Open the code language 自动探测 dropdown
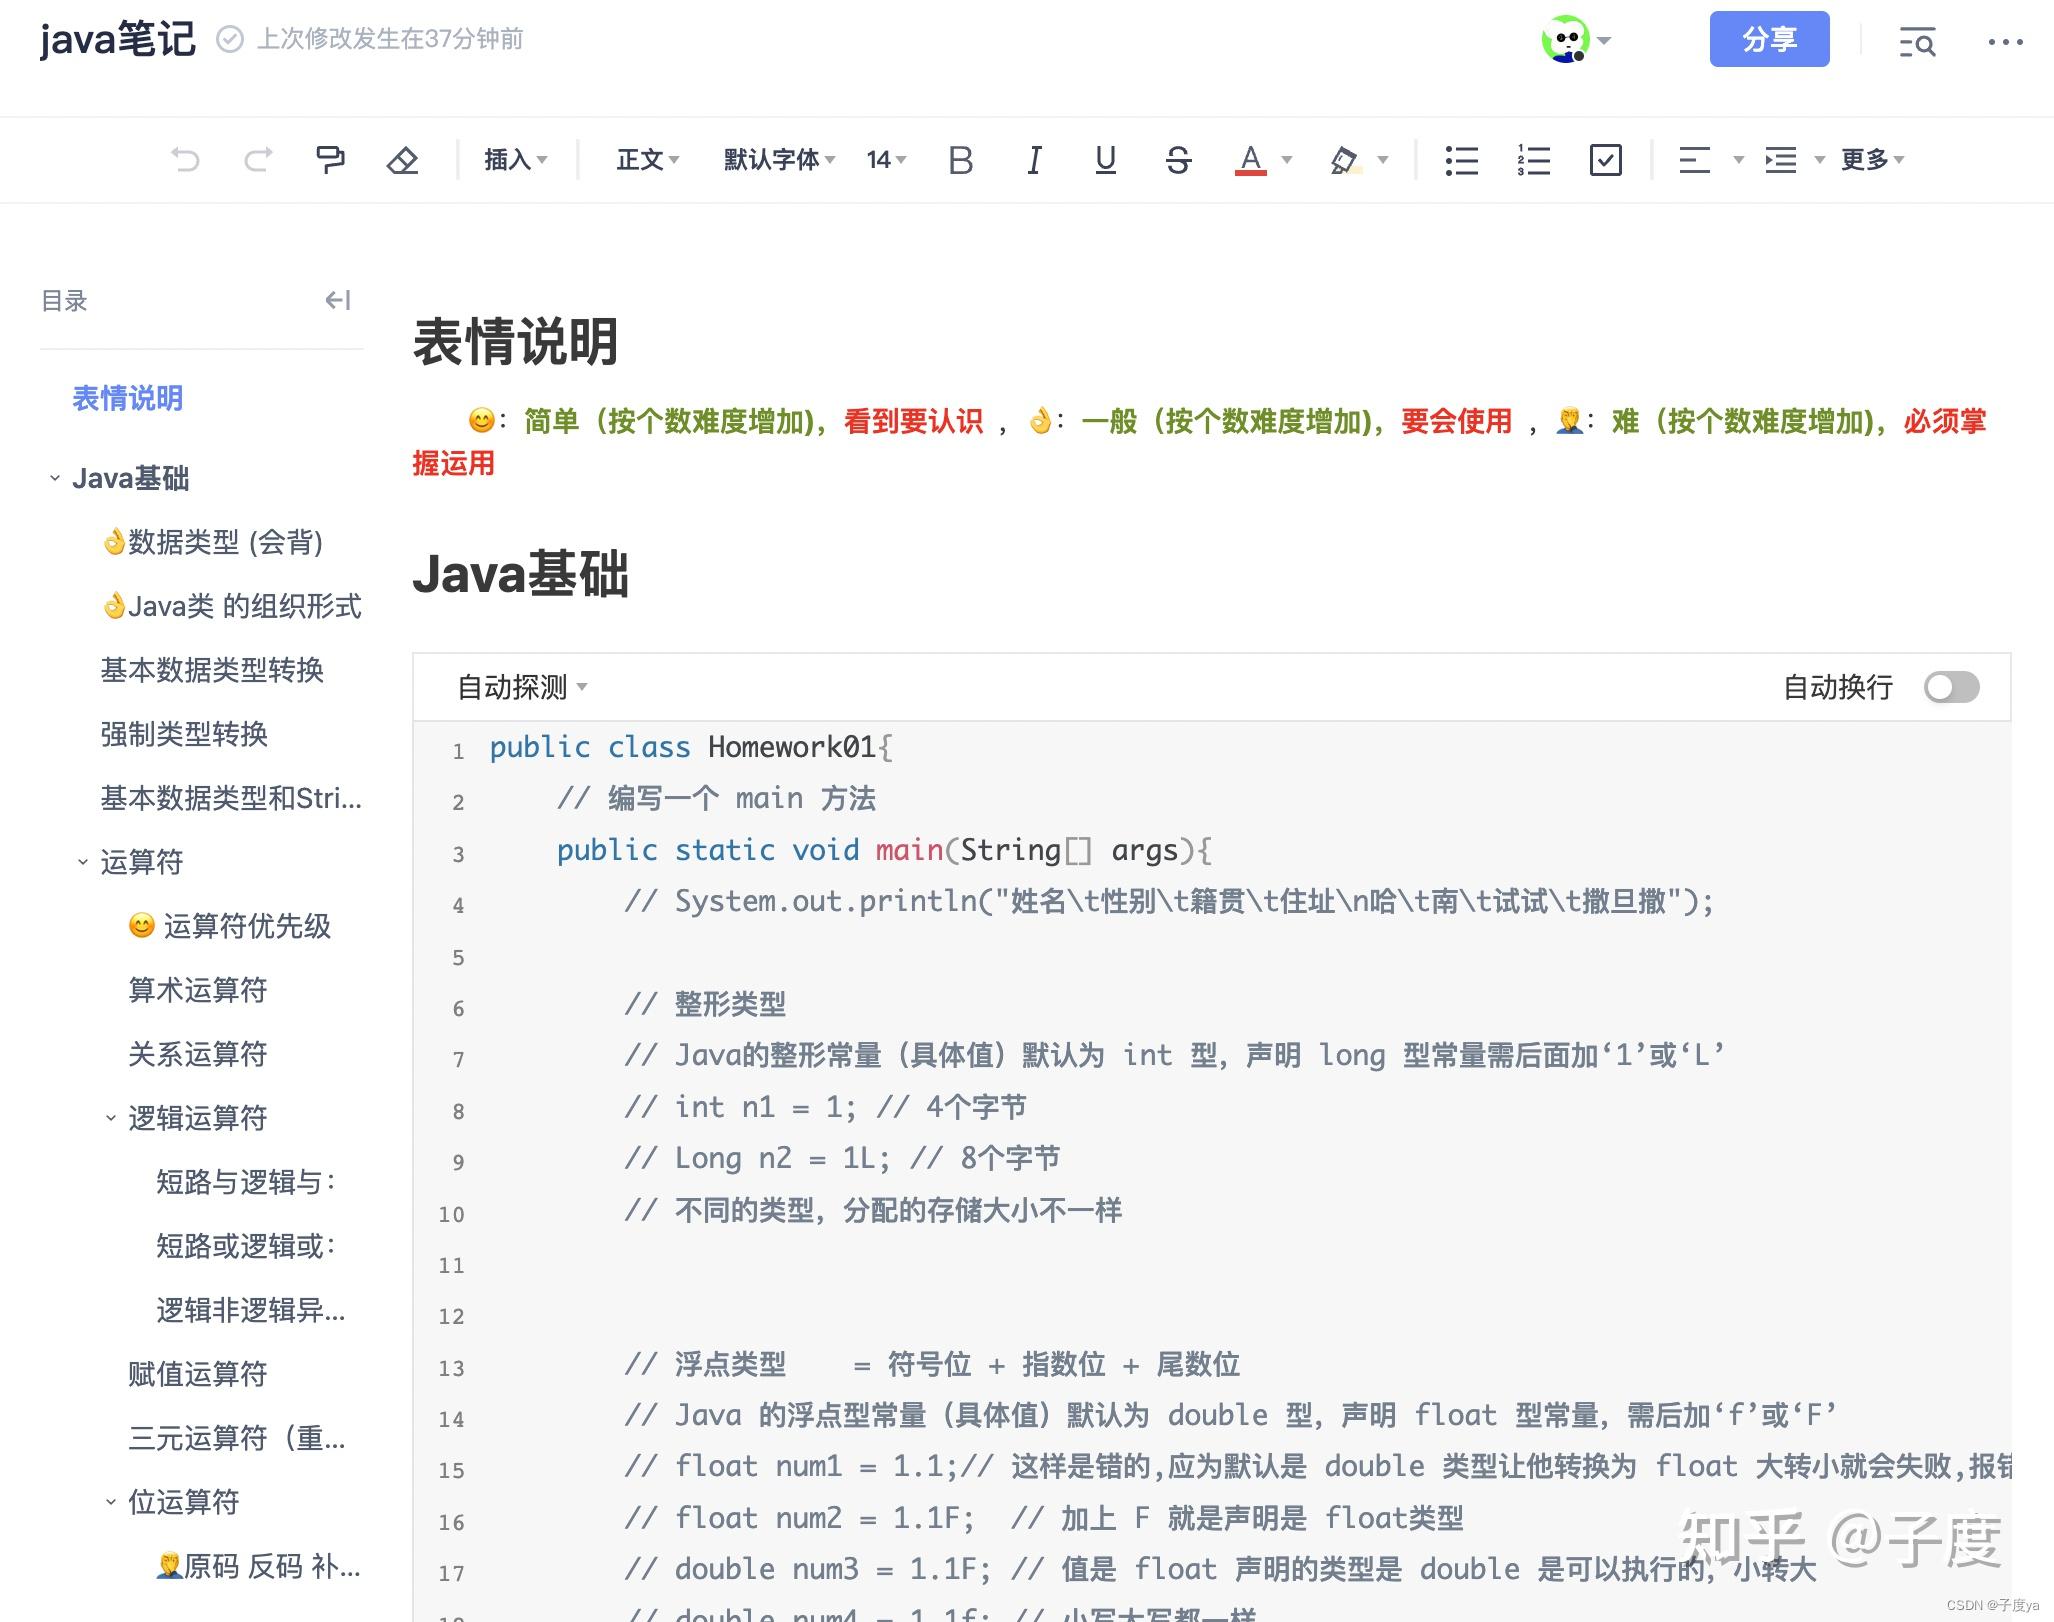This screenshot has width=2054, height=1622. [521, 687]
